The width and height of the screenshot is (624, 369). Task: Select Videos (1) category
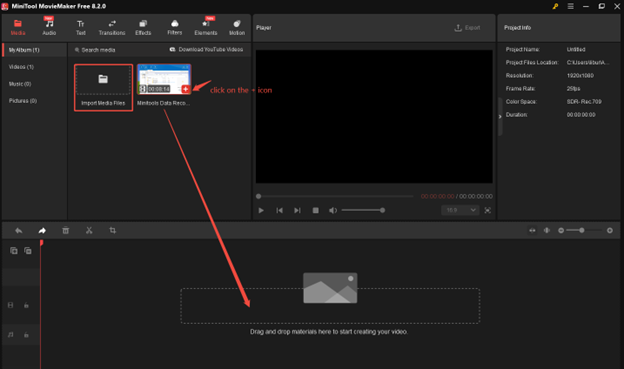click(21, 67)
